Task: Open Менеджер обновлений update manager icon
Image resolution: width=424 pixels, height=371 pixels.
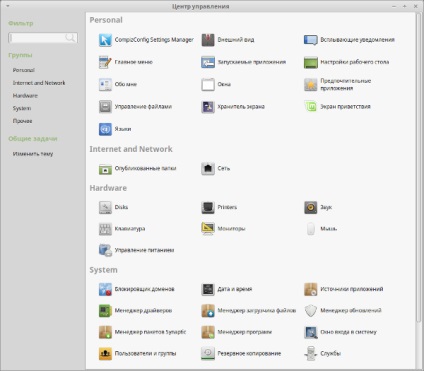Action: 311,311
